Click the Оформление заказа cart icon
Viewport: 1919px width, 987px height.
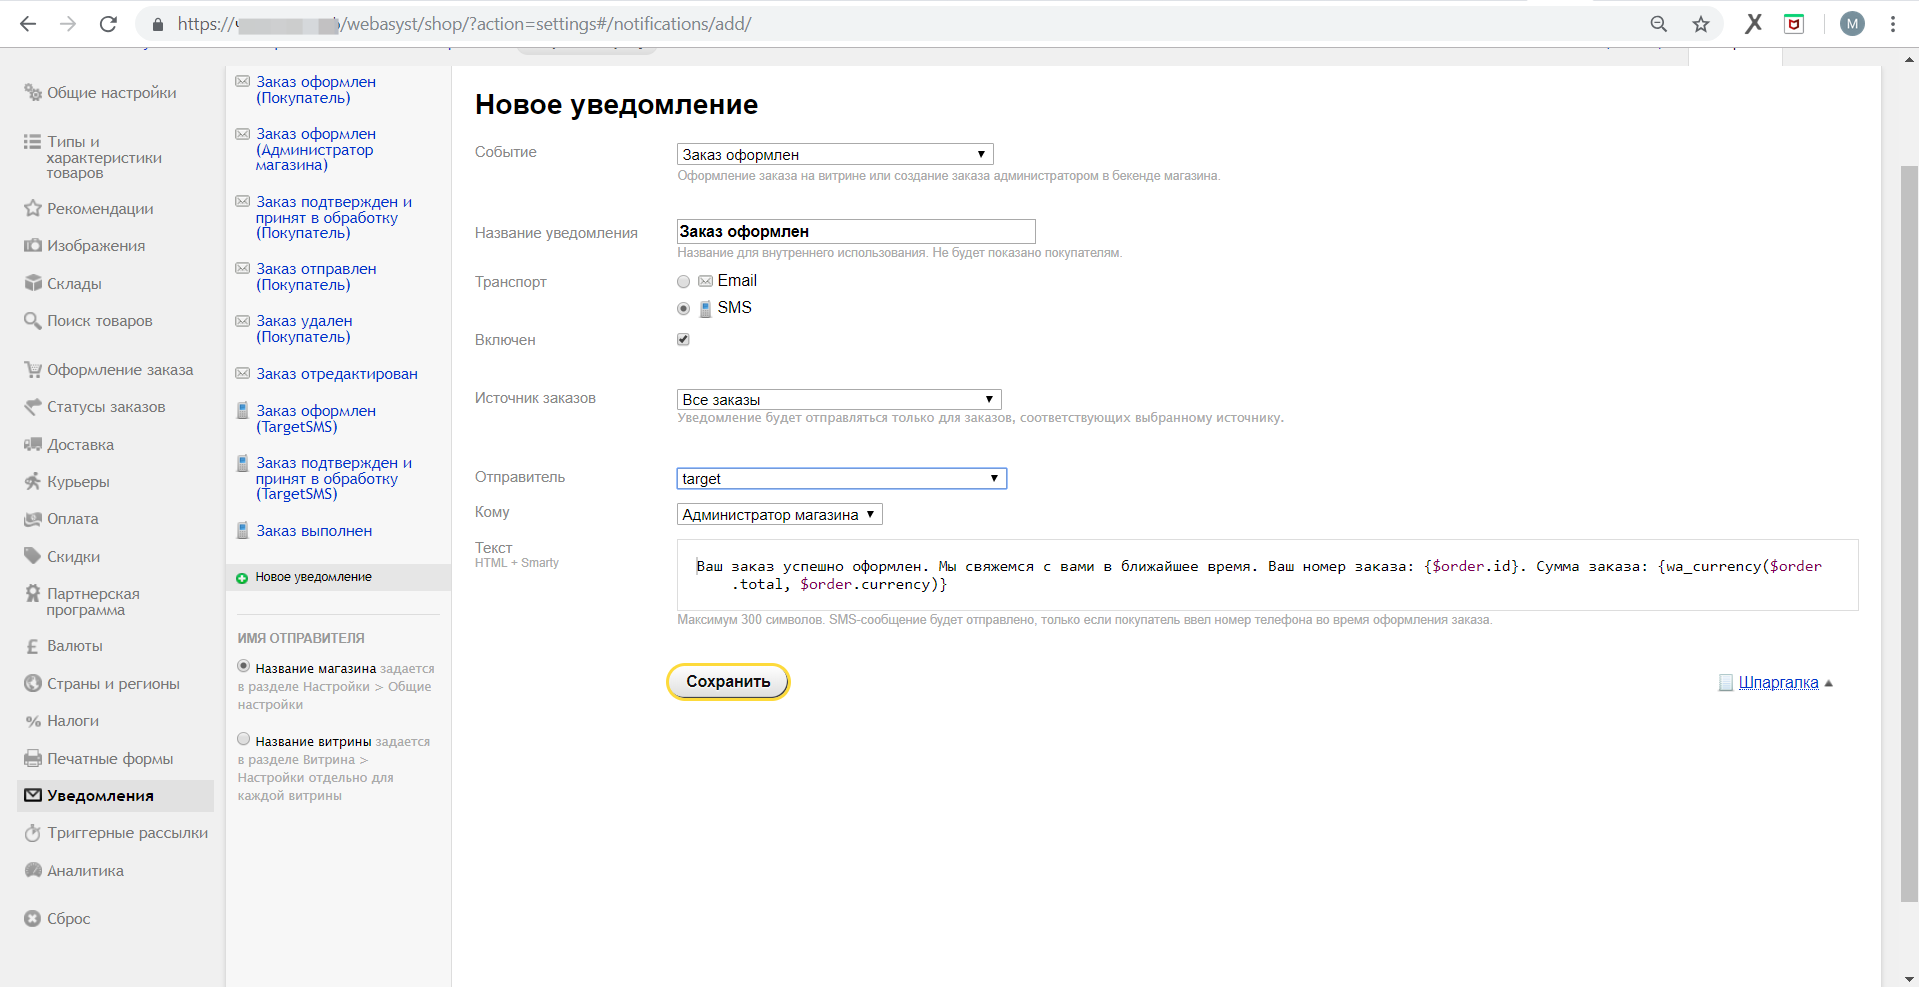33,370
